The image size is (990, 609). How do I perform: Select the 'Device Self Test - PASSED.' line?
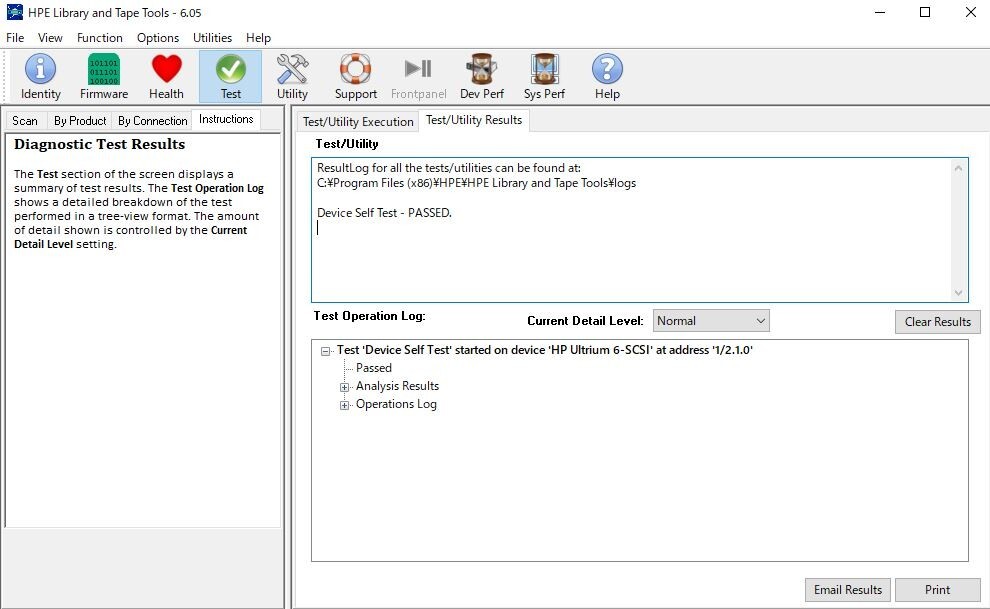point(385,213)
